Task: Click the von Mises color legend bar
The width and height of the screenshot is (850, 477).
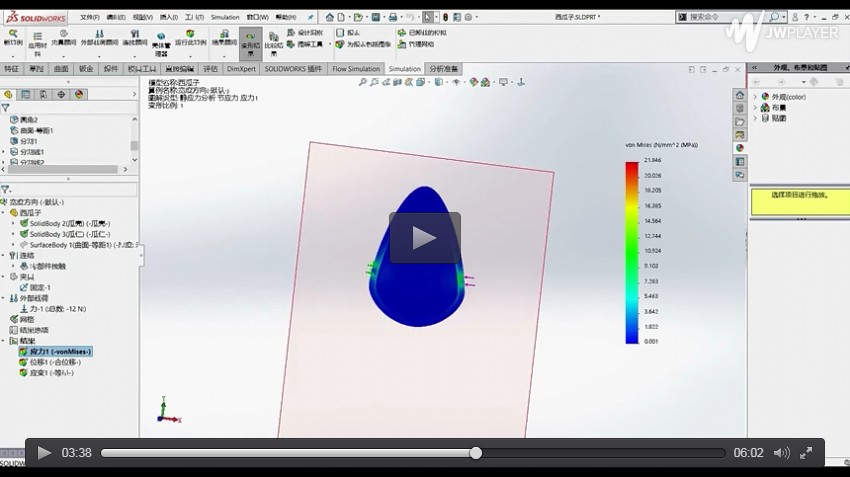Action: pos(632,252)
